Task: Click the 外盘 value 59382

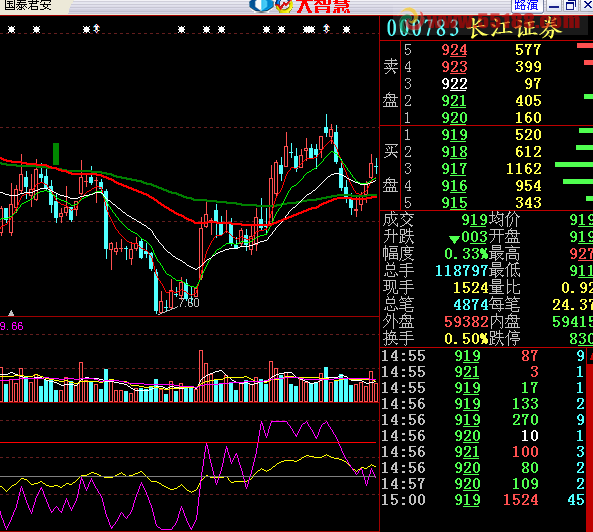Action: (x=466, y=322)
